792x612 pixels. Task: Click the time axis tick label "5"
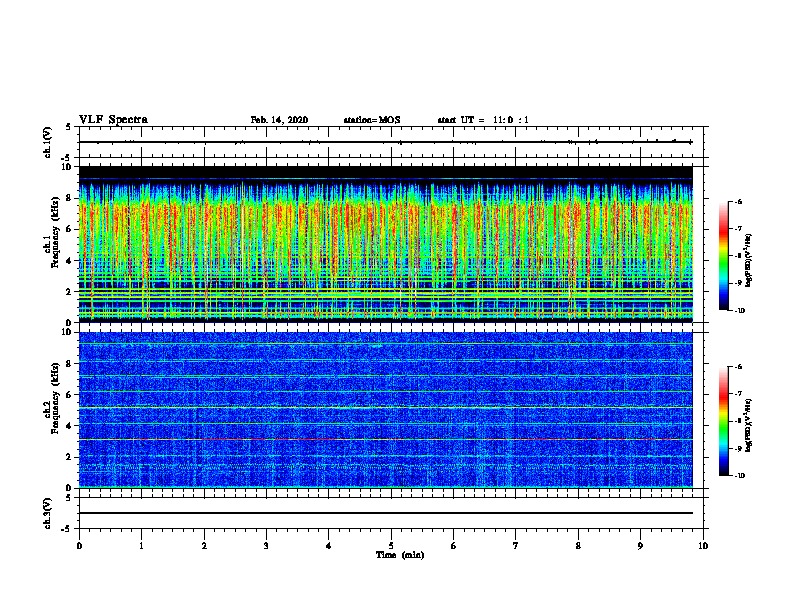391,545
